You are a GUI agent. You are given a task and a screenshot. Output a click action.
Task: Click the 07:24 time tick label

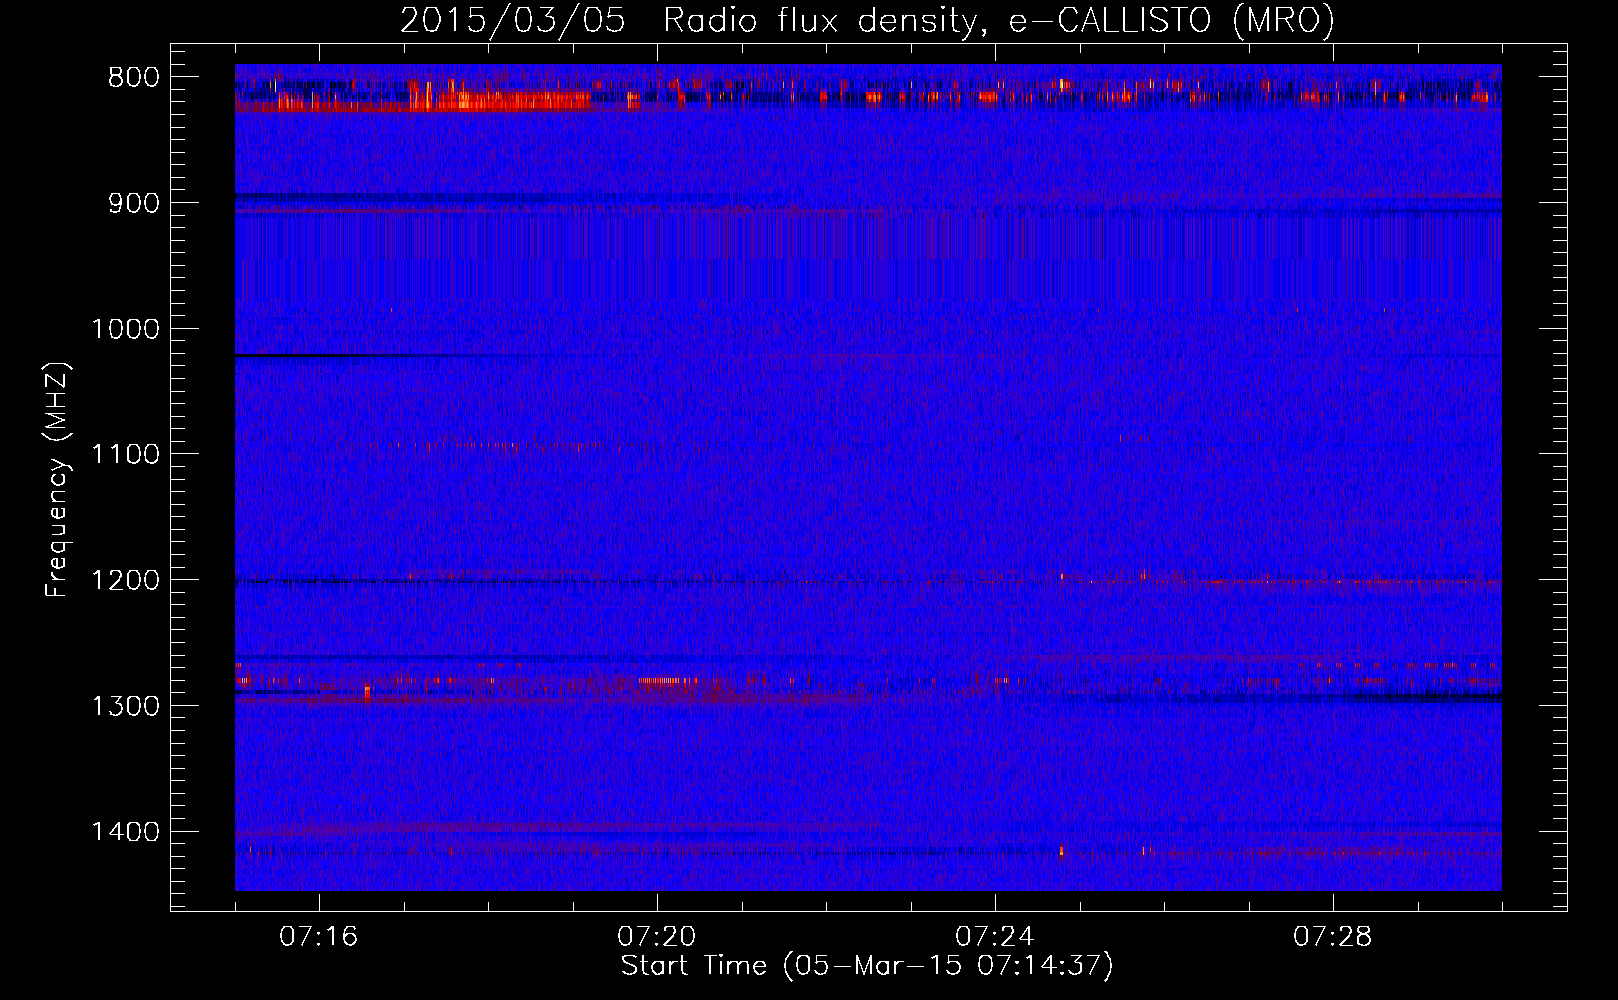pyautogui.click(x=995, y=936)
